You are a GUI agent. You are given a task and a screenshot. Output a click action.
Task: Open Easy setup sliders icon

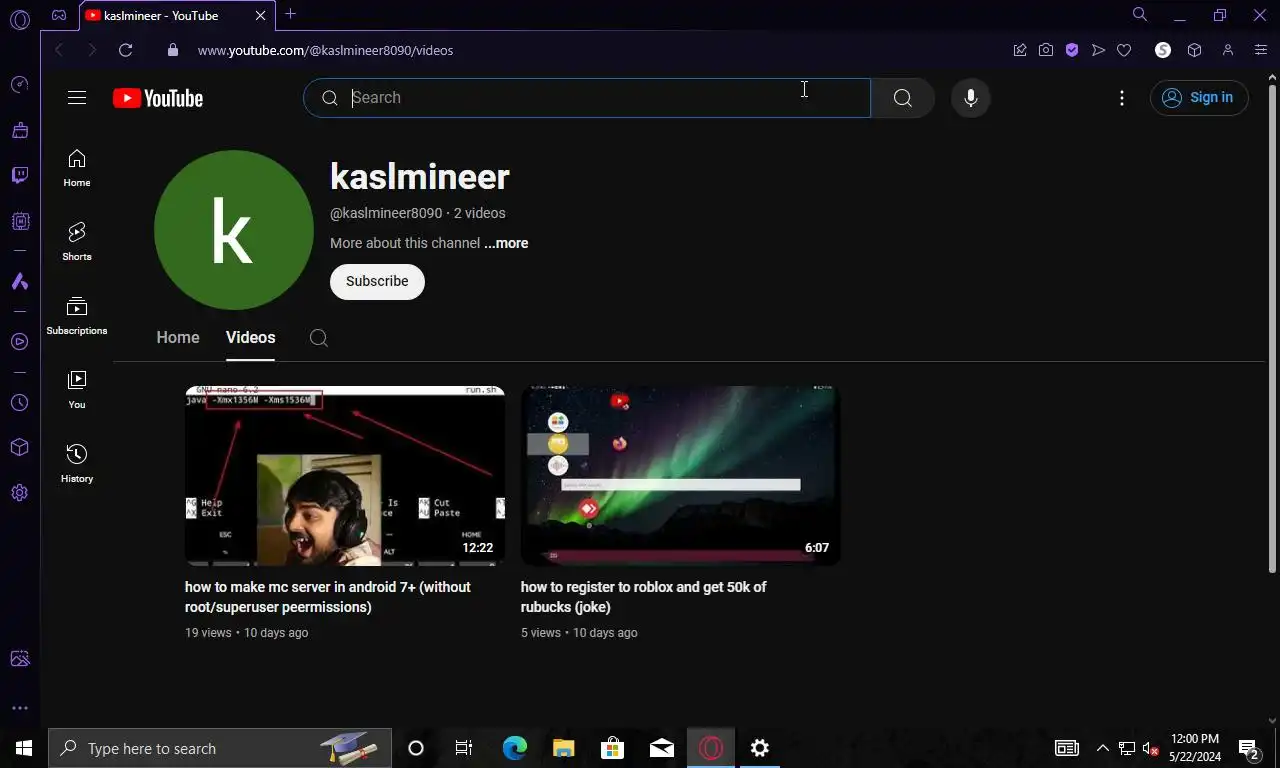coord(1261,50)
